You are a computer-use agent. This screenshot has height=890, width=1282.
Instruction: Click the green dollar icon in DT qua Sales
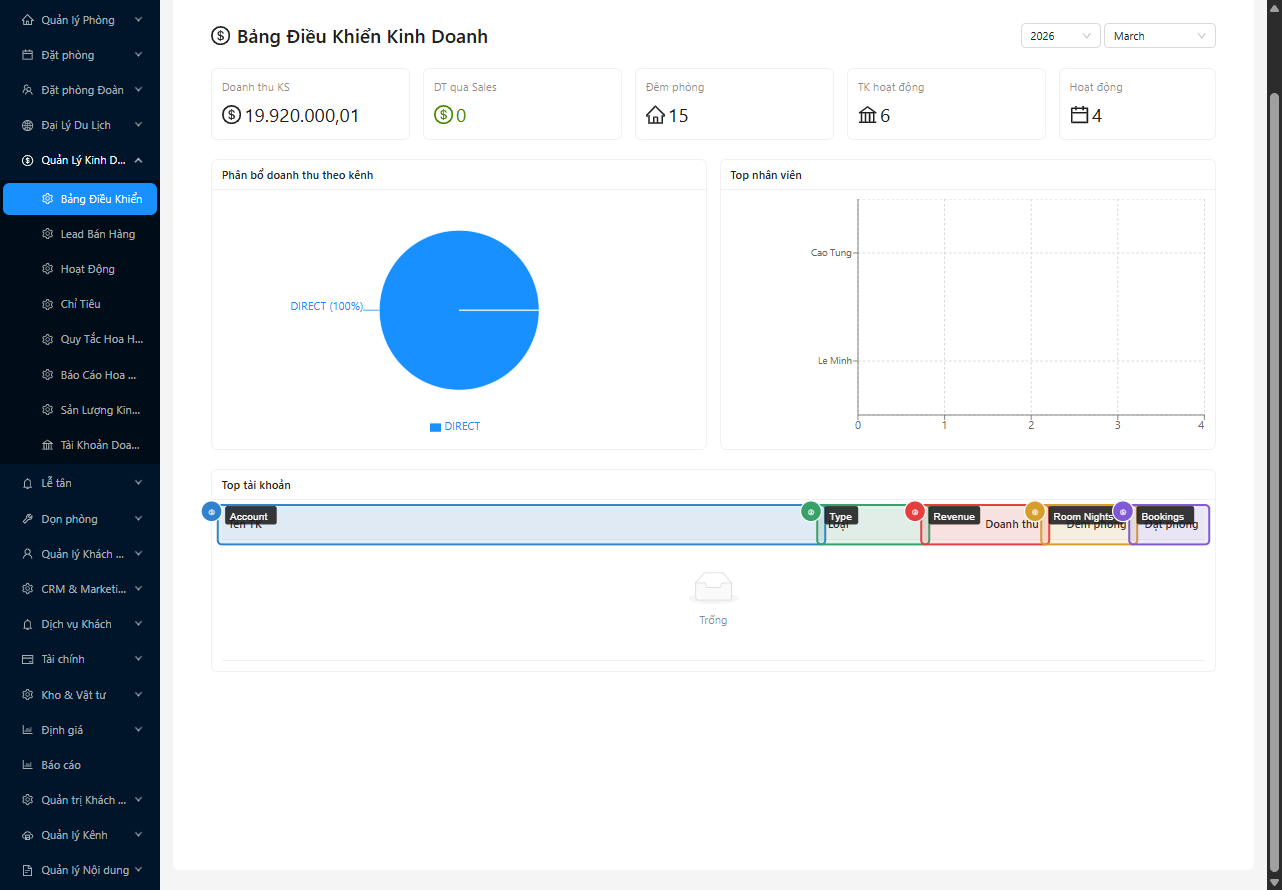pos(443,116)
